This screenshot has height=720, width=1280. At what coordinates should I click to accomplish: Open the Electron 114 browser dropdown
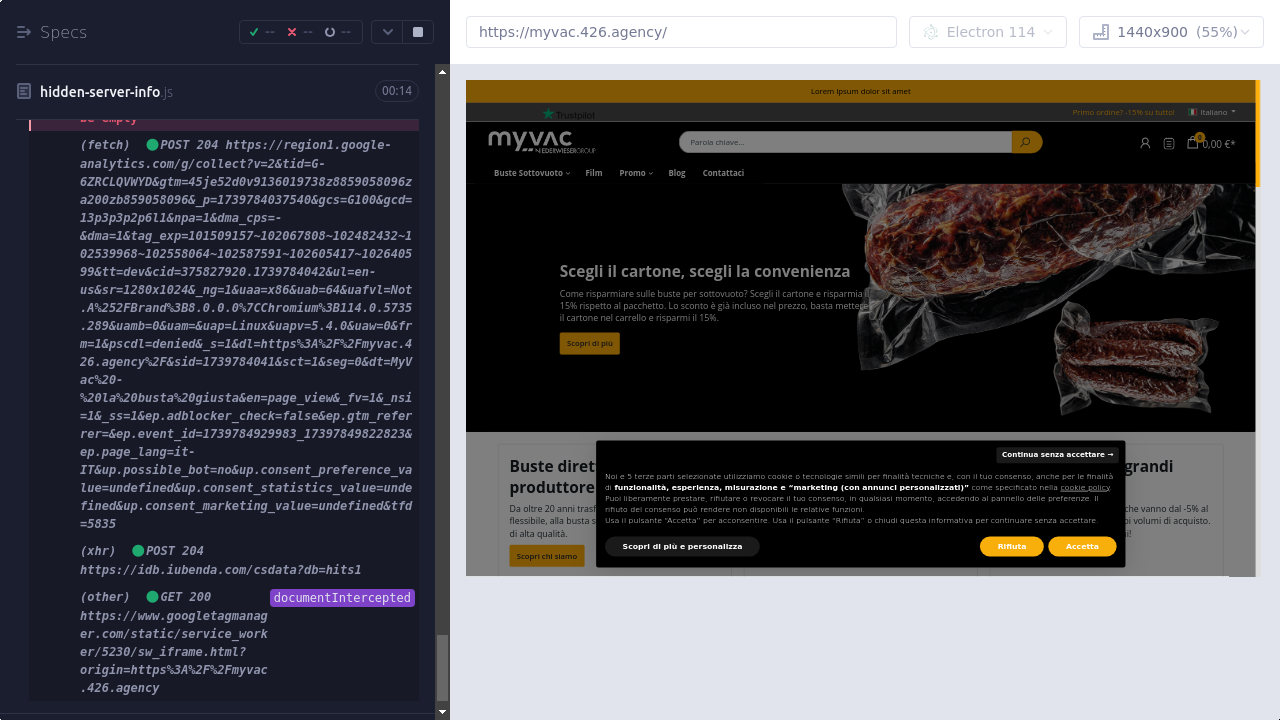(x=988, y=32)
